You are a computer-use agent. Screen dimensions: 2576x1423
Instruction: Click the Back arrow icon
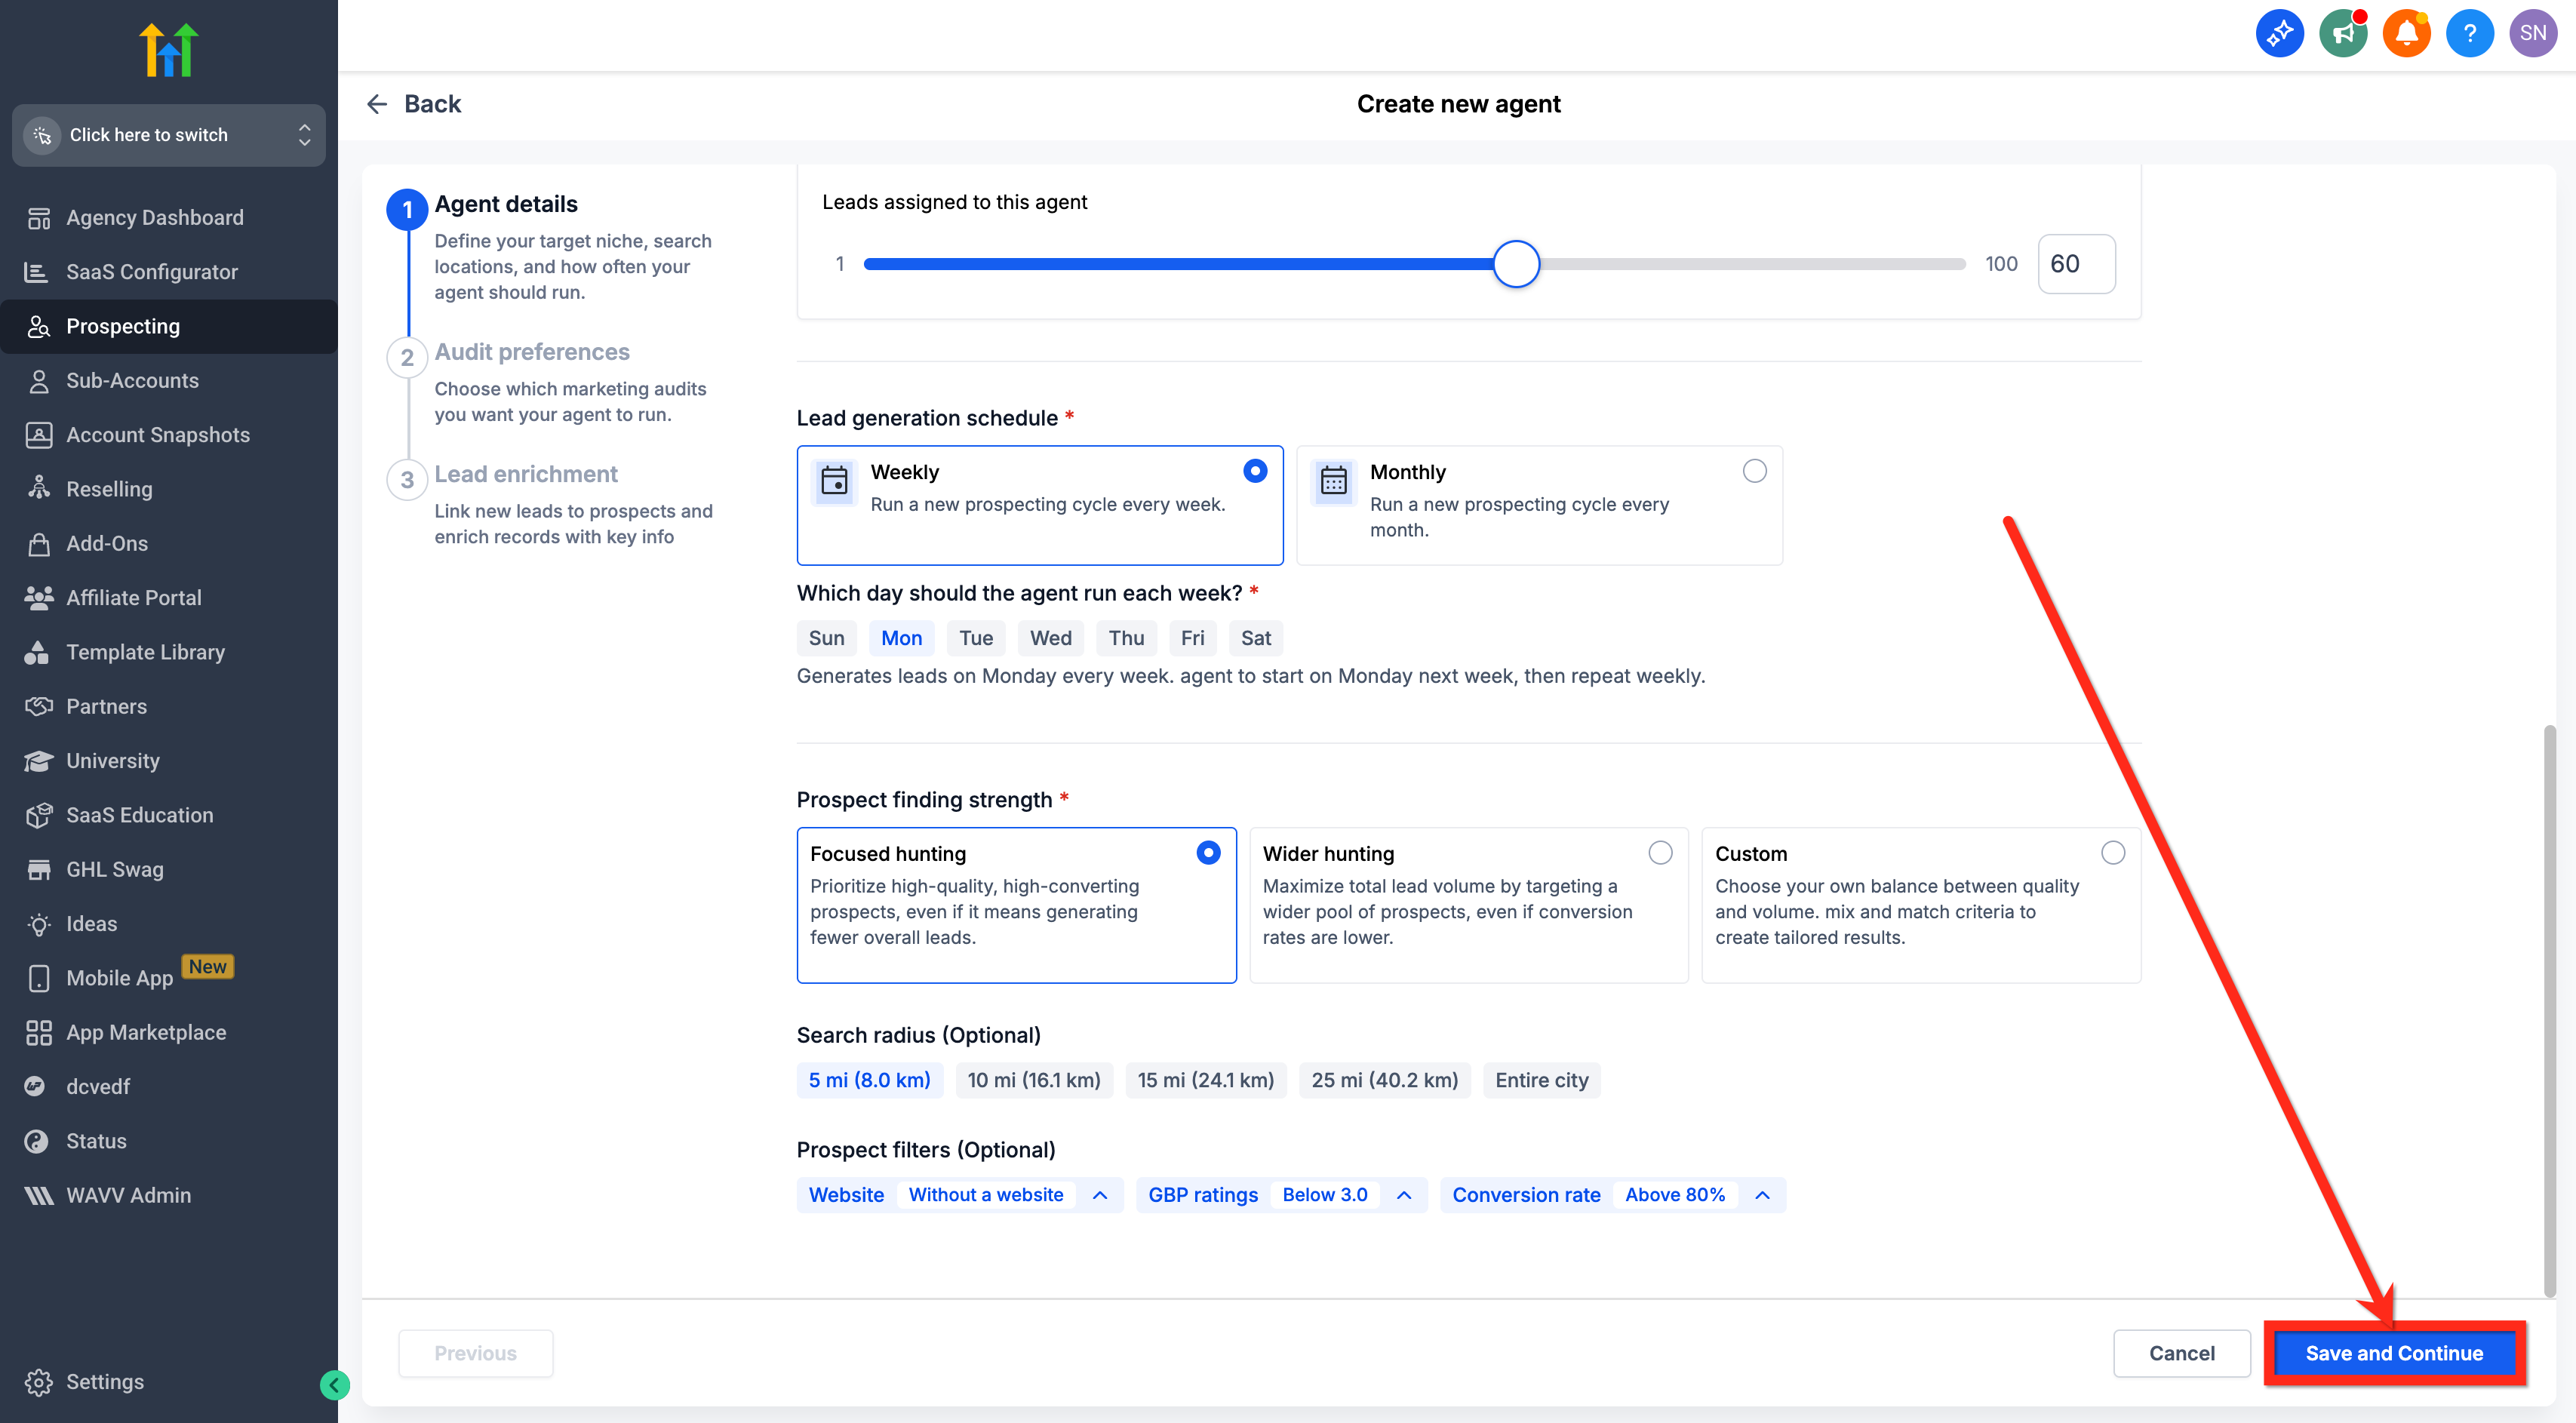coord(377,104)
